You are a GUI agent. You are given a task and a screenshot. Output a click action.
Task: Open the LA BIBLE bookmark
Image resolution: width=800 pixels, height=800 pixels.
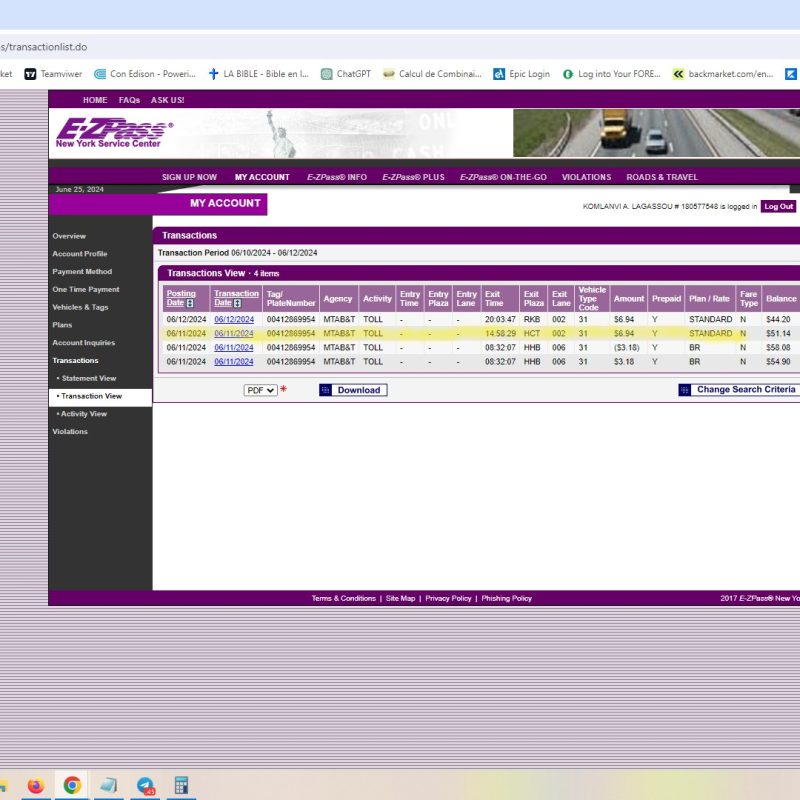pos(259,74)
